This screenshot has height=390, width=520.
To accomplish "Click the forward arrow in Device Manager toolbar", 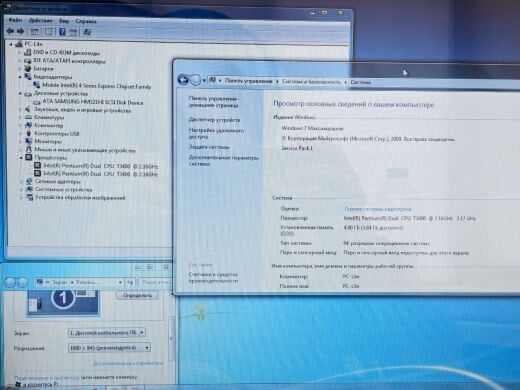I will 21,31.
